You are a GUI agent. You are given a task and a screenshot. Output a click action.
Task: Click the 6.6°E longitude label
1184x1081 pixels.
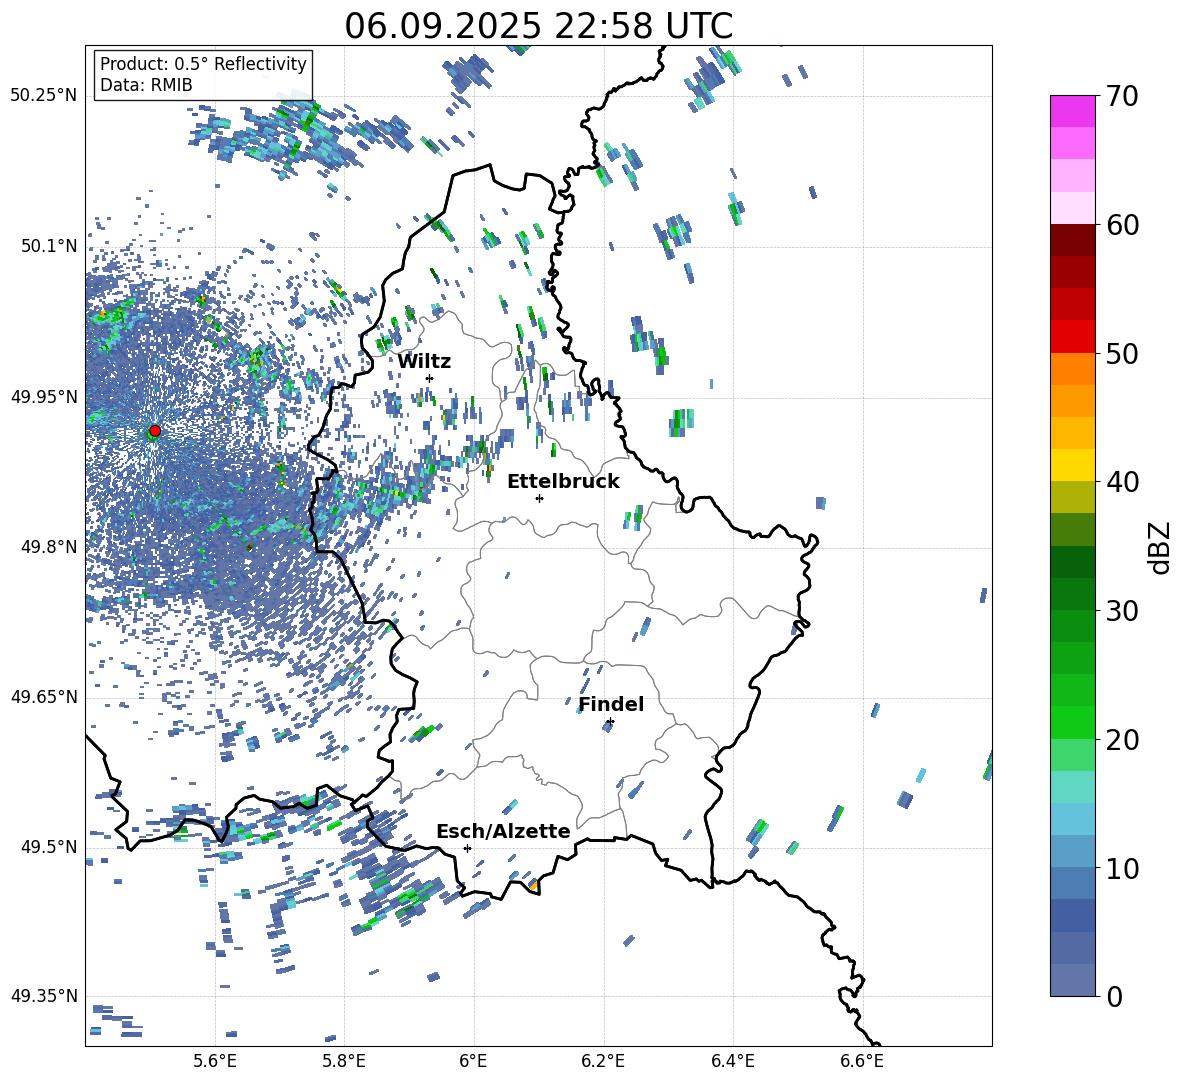click(x=862, y=1062)
